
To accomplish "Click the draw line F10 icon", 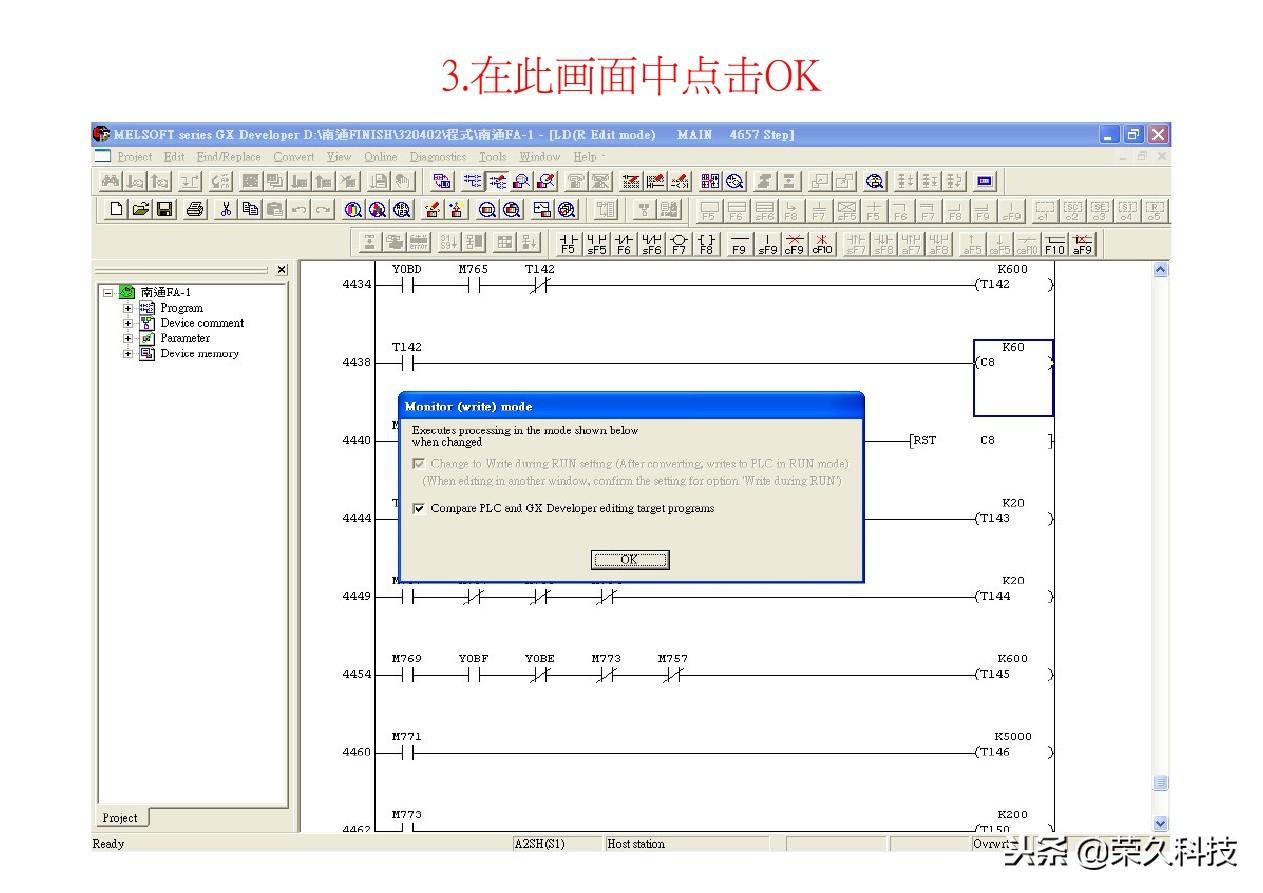I will [x=1054, y=243].
